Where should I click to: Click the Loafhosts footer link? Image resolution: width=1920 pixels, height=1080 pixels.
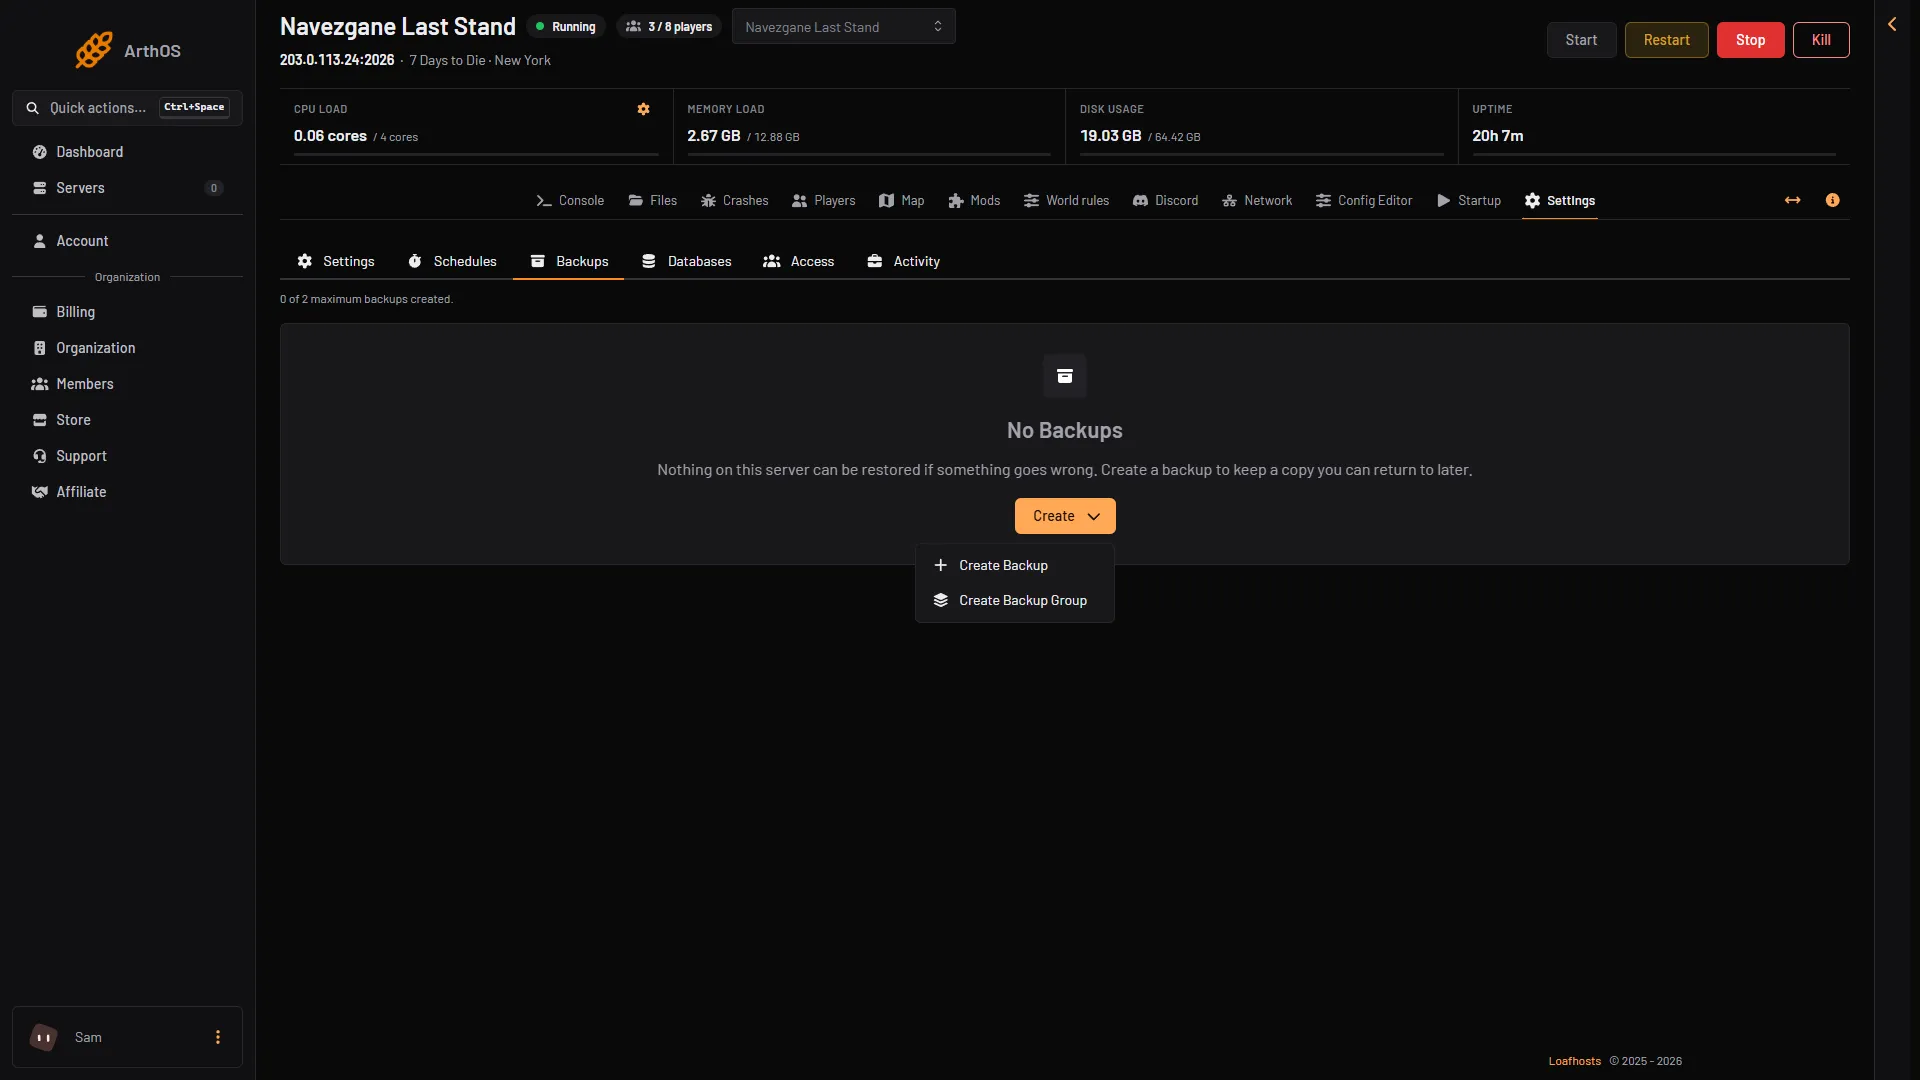(x=1574, y=1061)
